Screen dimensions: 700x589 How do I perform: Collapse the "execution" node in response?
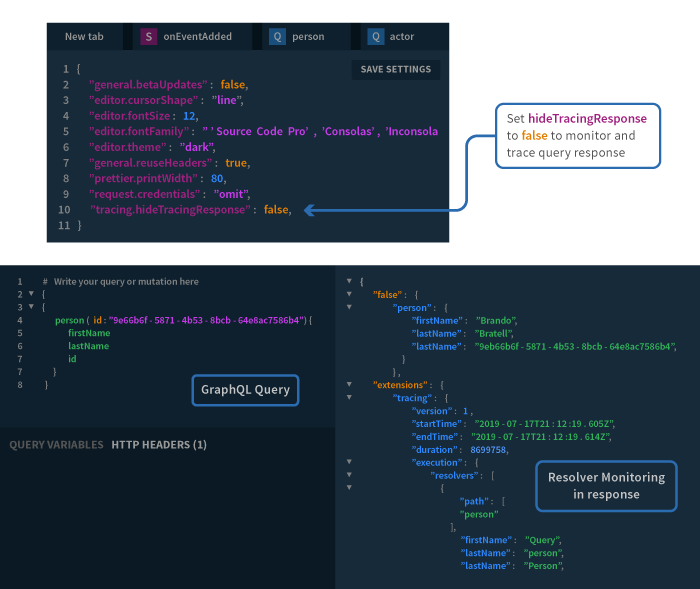click(x=349, y=462)
